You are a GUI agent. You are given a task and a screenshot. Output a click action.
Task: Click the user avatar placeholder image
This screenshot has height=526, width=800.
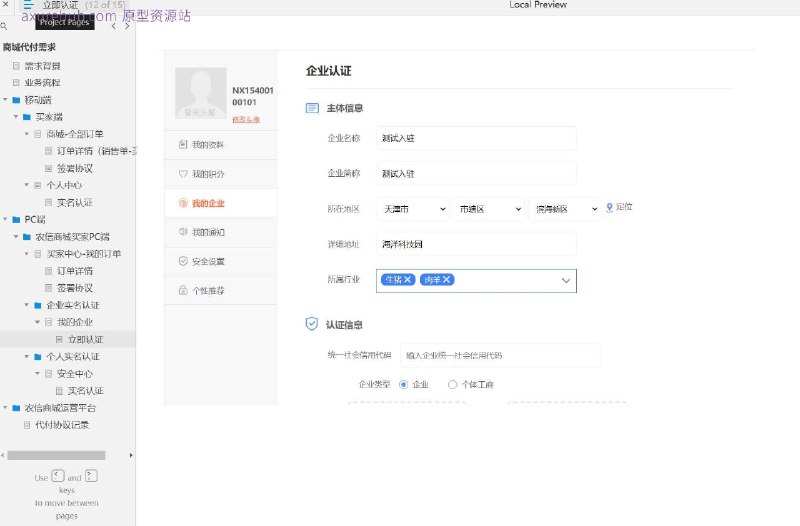[x=201, y=93]
